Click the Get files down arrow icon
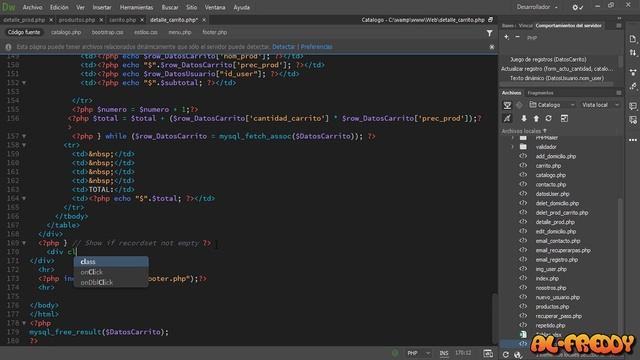The image size is (640, 360). pyautogui.click(x=524, y=118)
